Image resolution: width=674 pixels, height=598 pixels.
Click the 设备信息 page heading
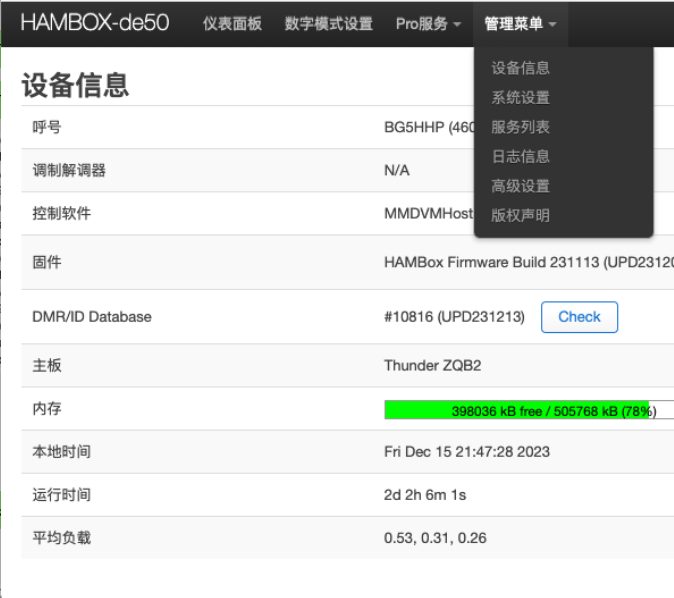(x=75, y=85)
